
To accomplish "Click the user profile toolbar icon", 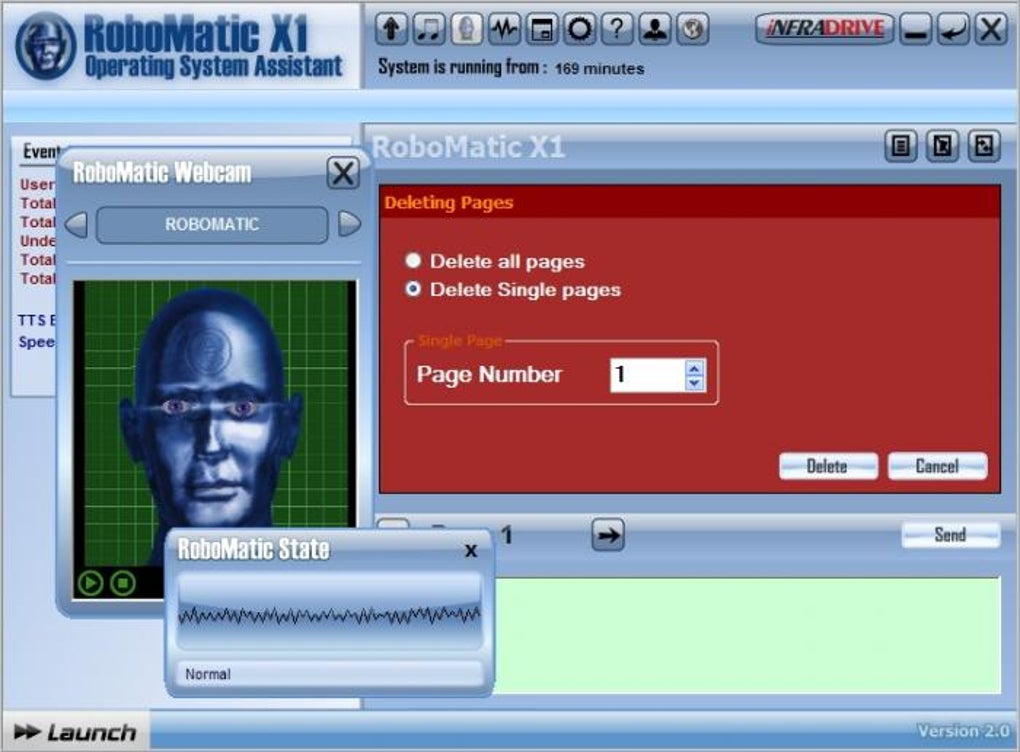I will coord(655,29).
